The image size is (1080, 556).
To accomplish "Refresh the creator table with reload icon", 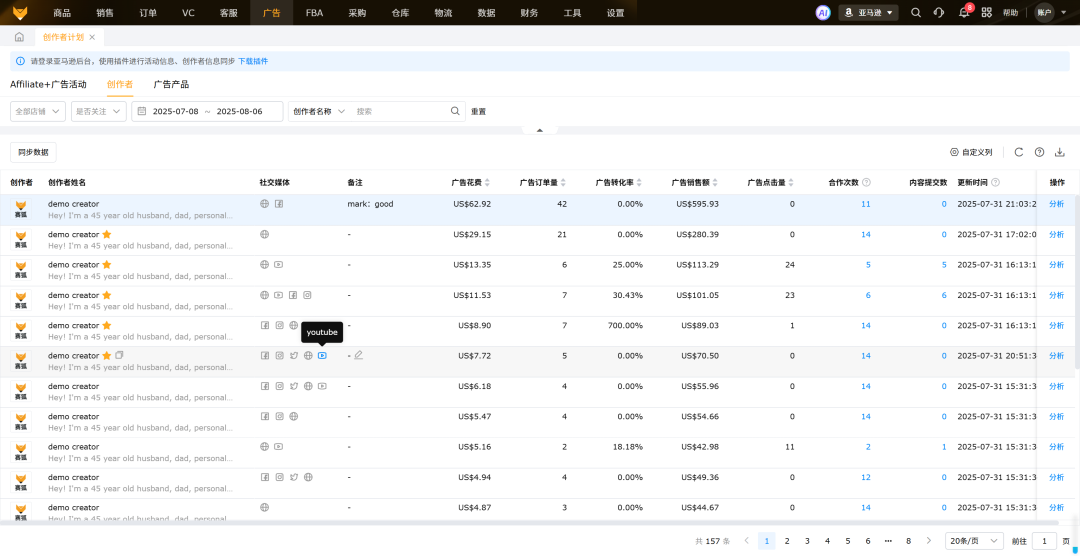I will 1018,152.
